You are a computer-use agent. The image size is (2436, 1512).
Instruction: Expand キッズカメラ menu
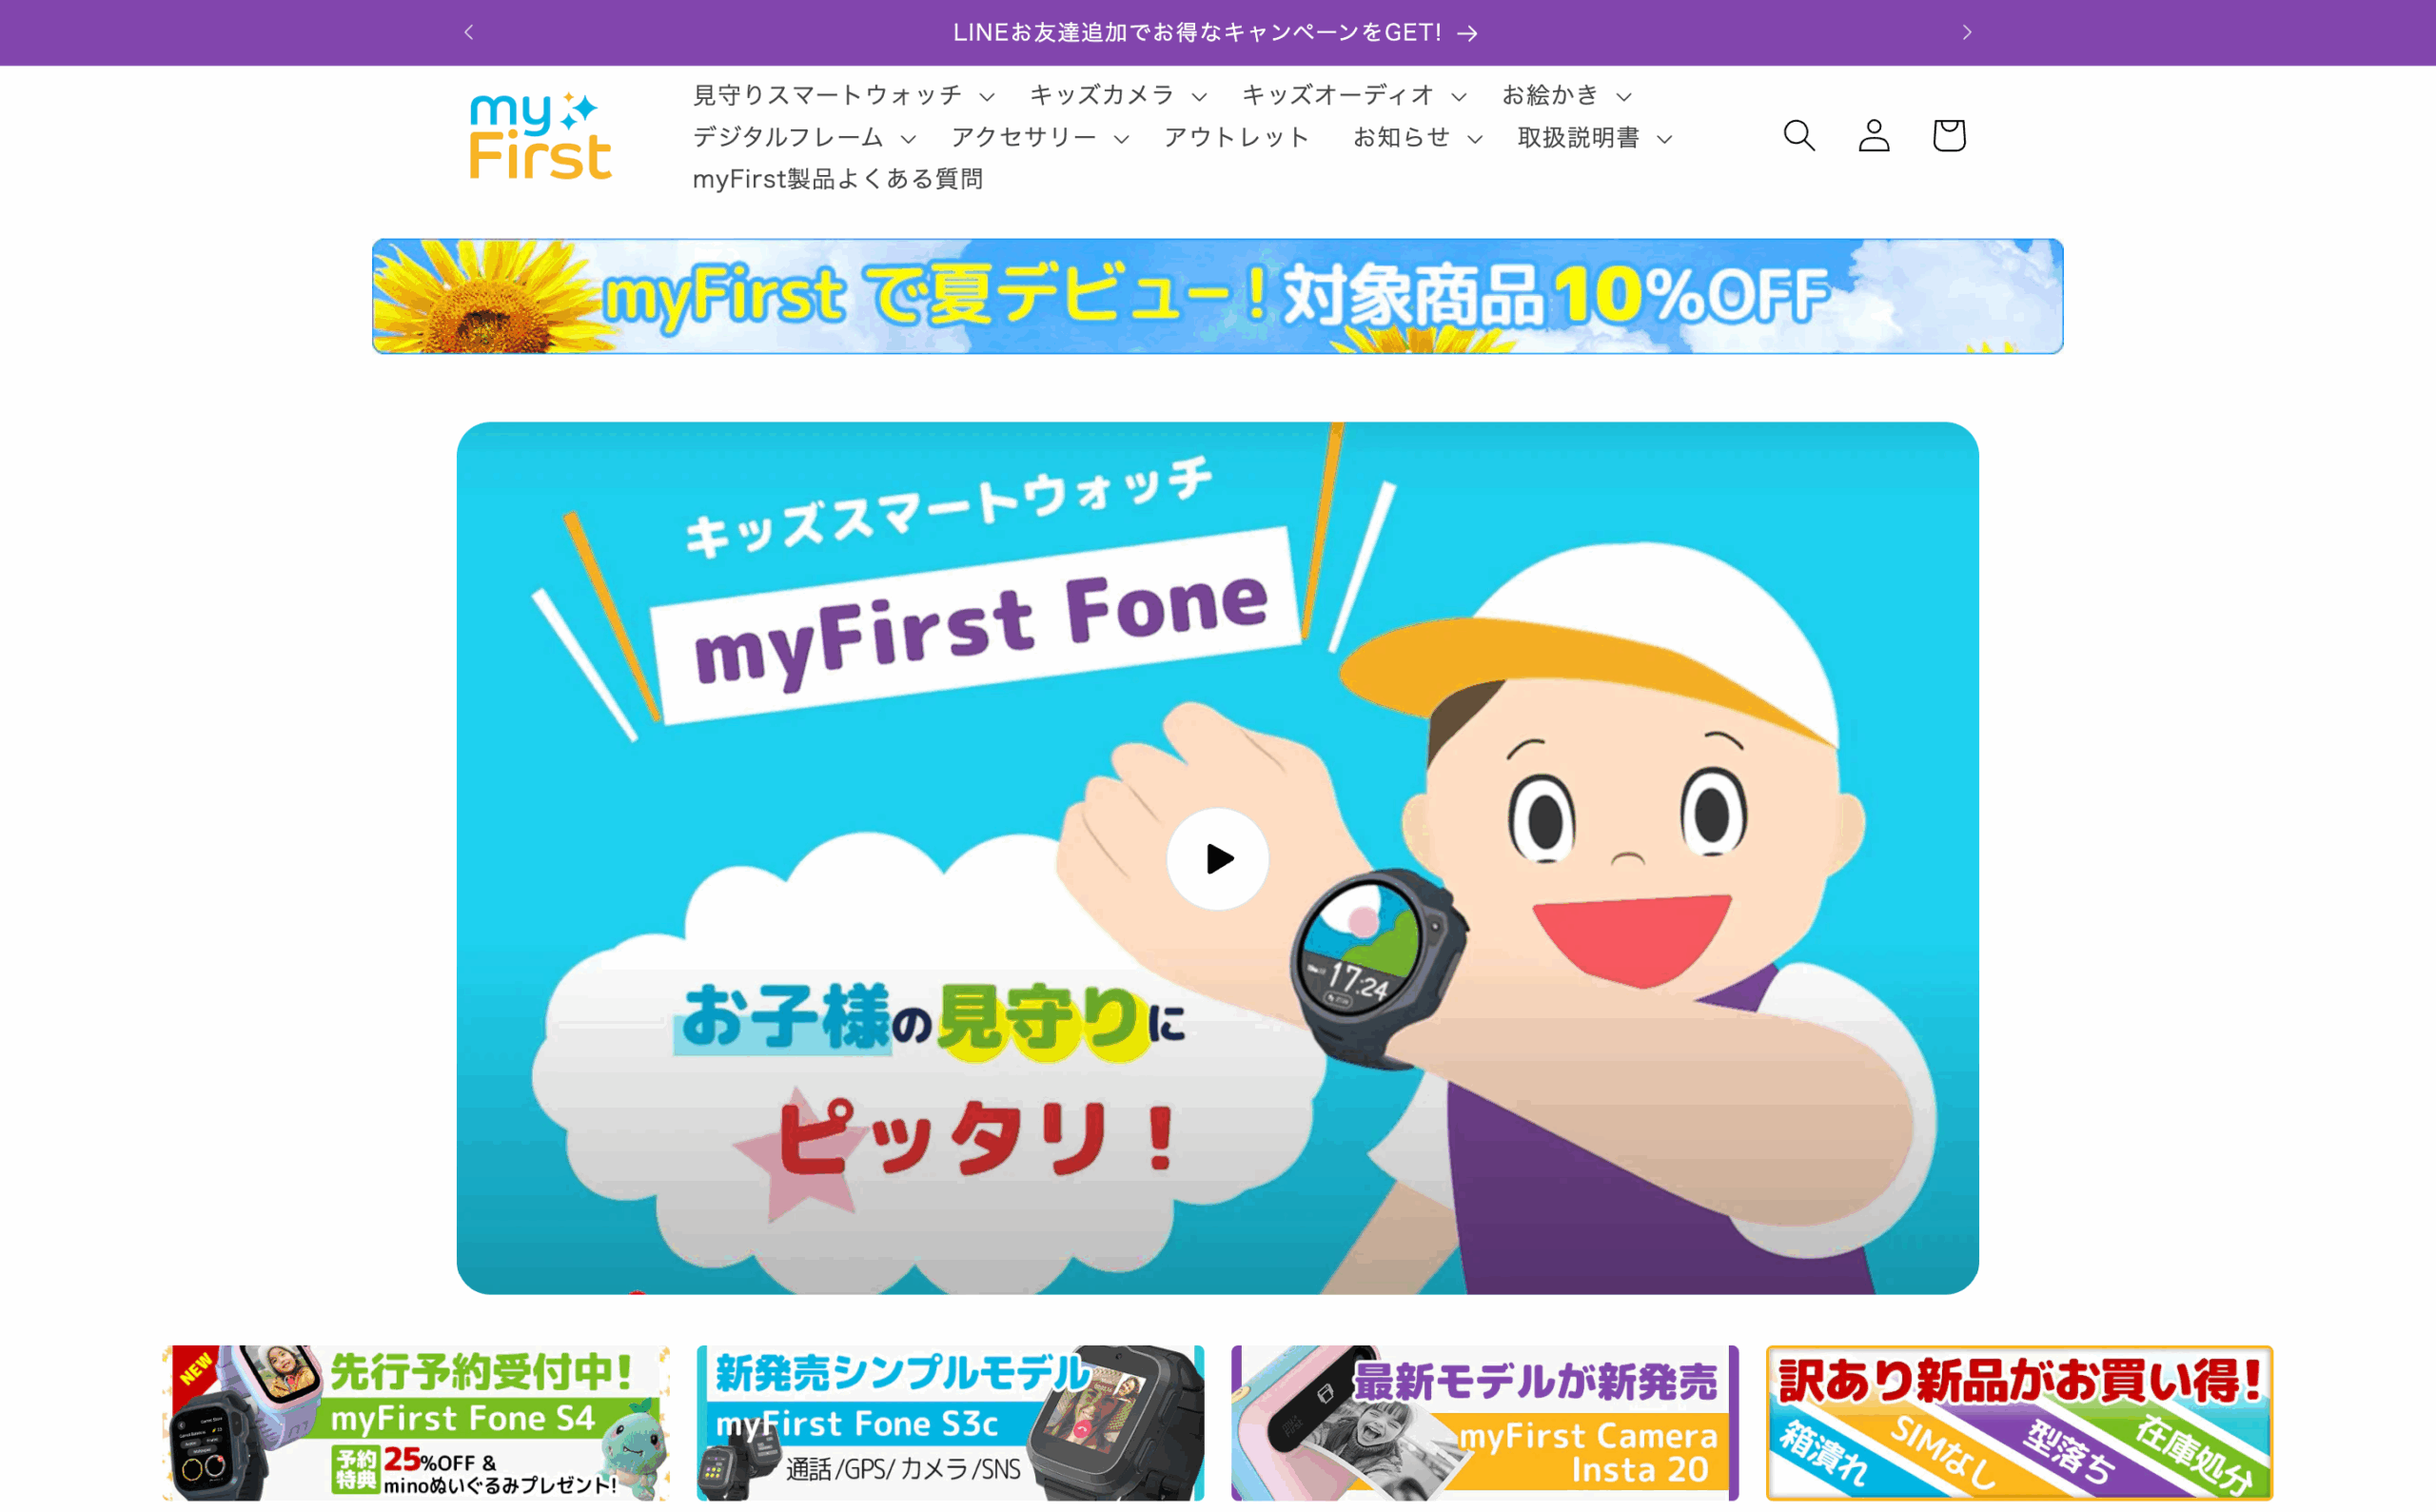point(1117,95)
